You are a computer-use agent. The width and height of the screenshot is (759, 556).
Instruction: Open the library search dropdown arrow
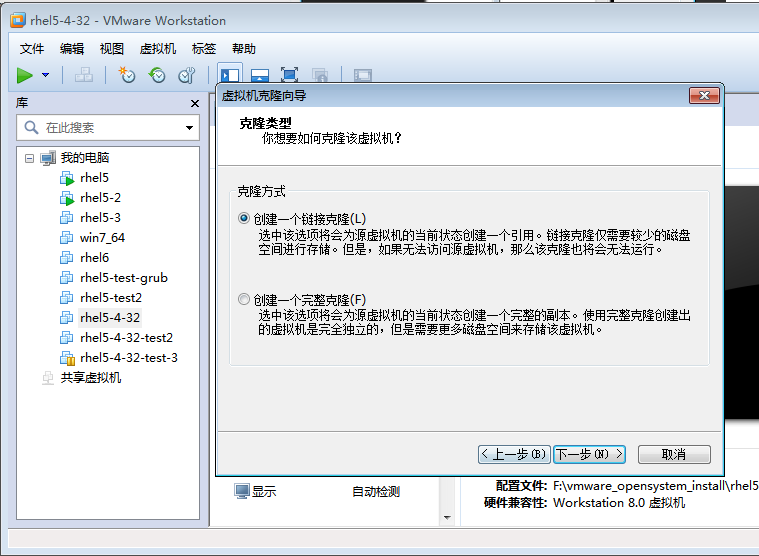pos(189,128)
